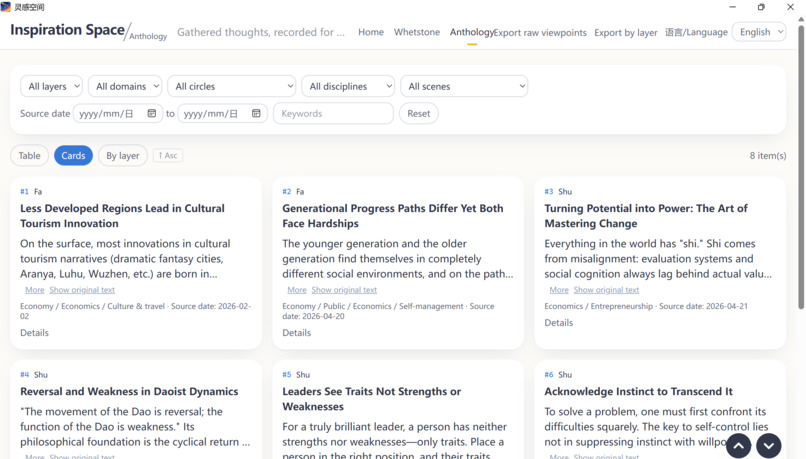Go to the Home tab
The image size is (806, 459).
coord(371,32)
